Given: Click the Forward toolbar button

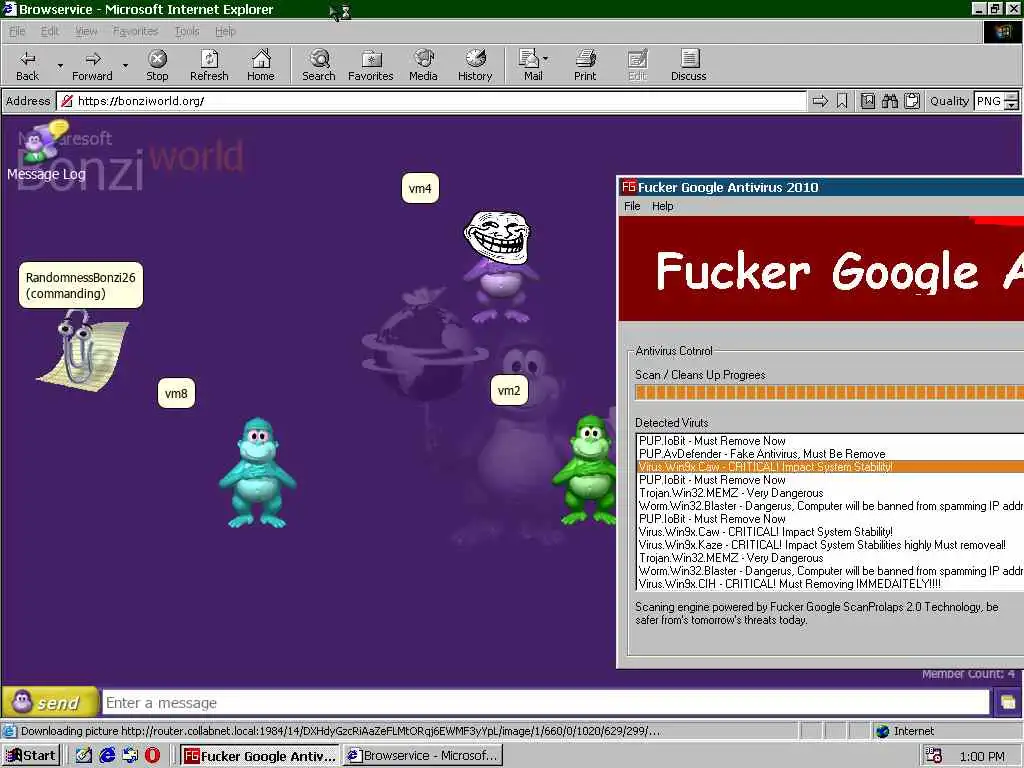Looking at the screenshot, I should coord(92,65).
